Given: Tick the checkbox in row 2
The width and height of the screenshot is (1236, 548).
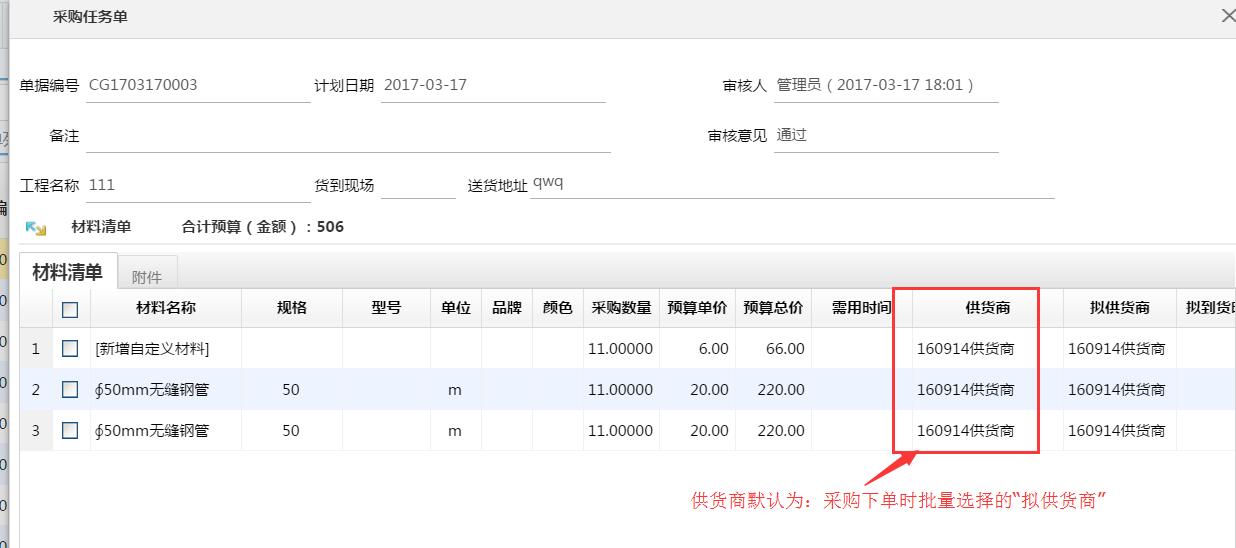Looking at the screenshot, I should coord(70,390).
